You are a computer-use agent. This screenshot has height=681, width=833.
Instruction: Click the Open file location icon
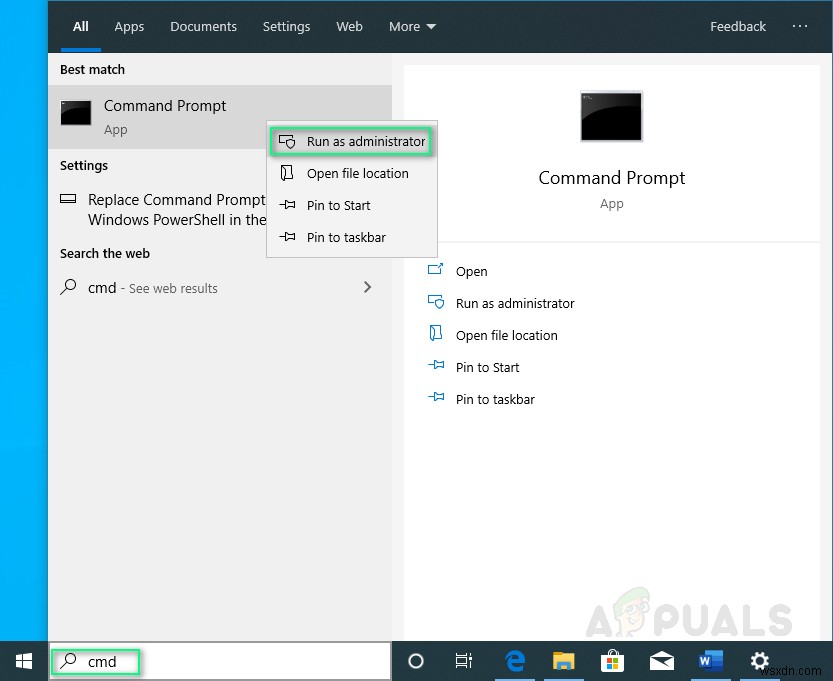click(436, 334)
